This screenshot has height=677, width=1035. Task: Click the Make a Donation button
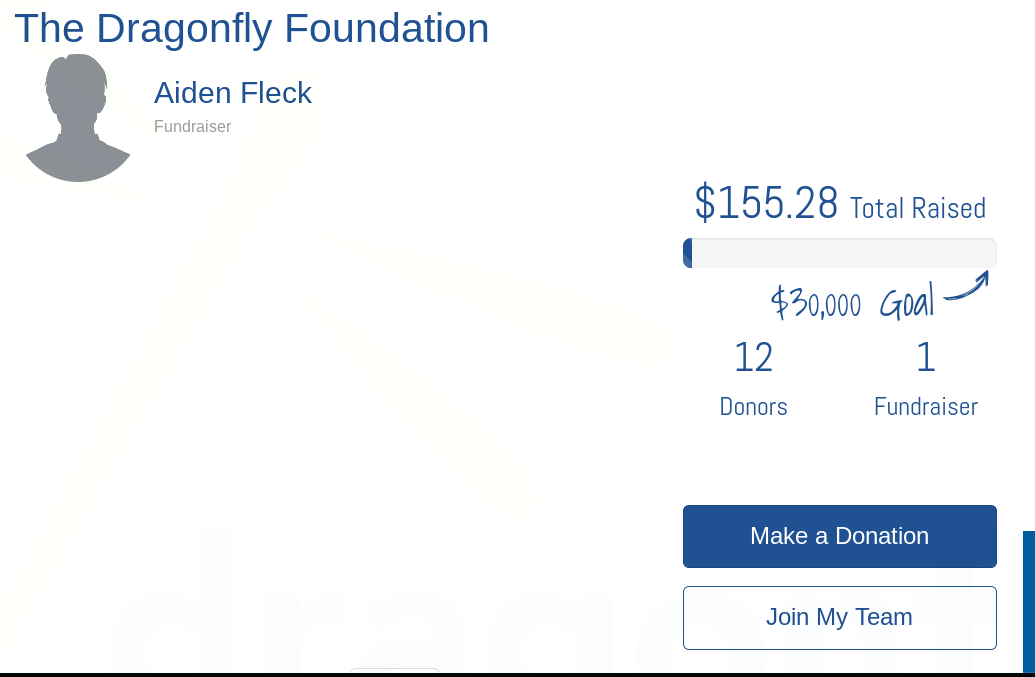click(839, 536)
